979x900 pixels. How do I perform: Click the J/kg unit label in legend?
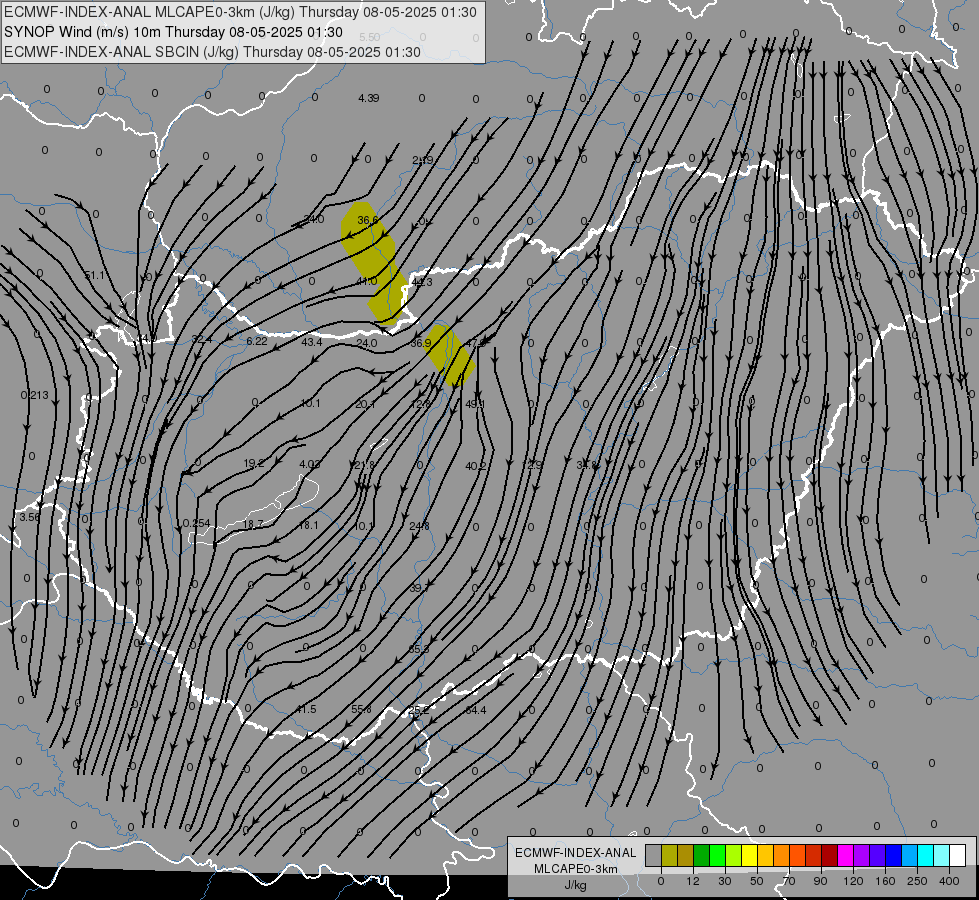(576, 885)
